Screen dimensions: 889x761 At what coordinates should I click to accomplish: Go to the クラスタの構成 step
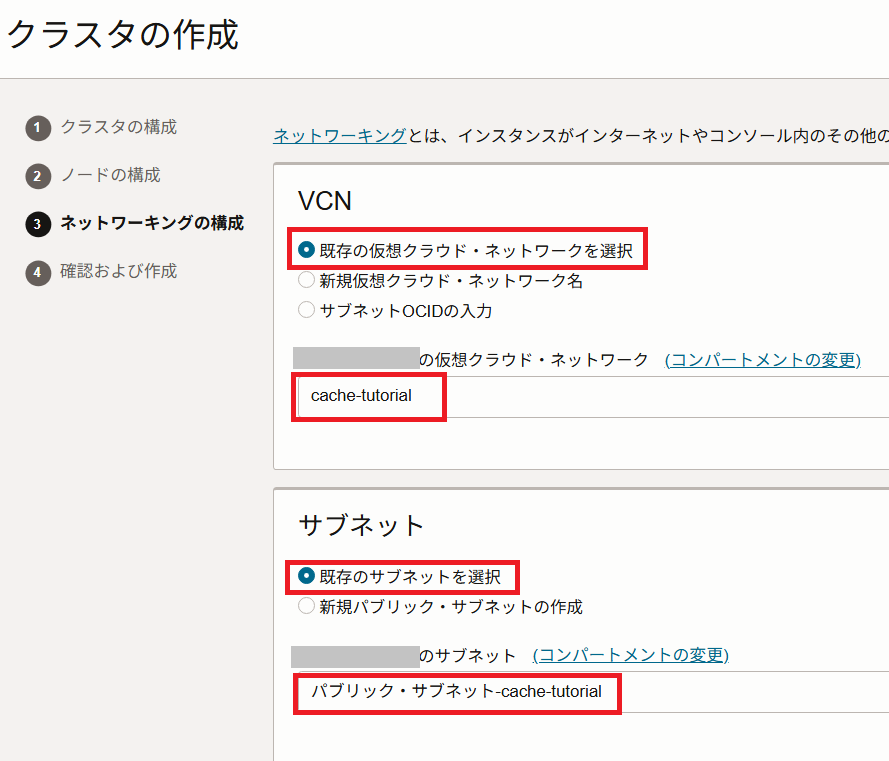(118, 127)
